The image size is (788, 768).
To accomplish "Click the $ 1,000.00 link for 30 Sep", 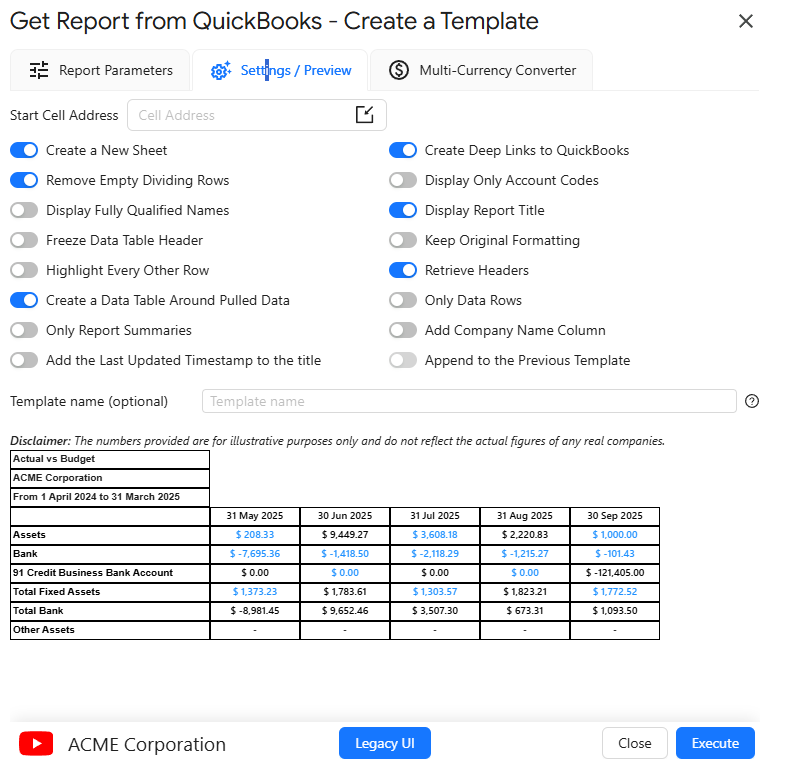I will coord(615,535).
